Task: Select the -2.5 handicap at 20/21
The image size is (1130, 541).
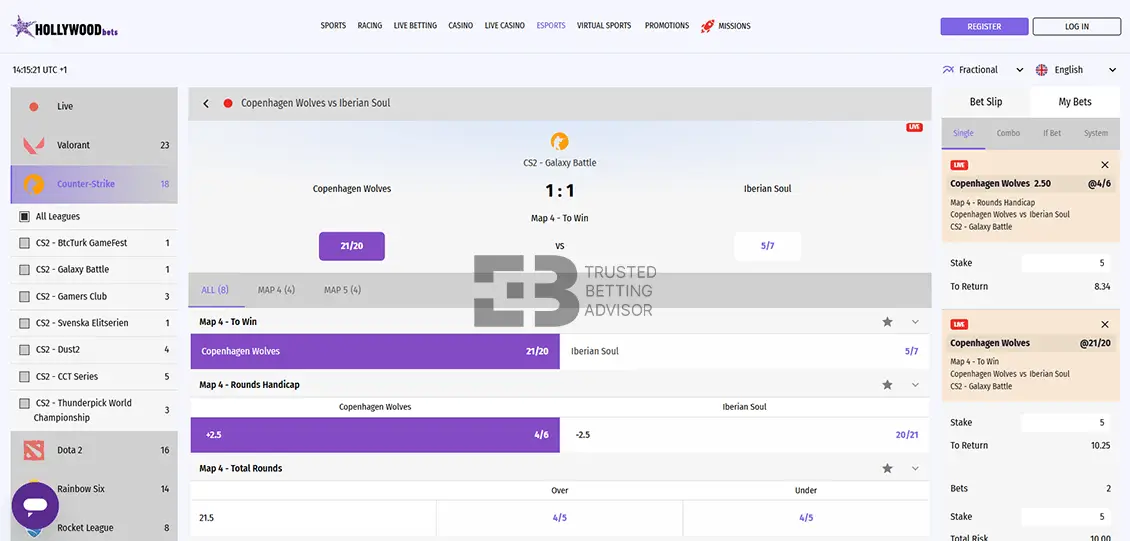Action: coord(745,435)
